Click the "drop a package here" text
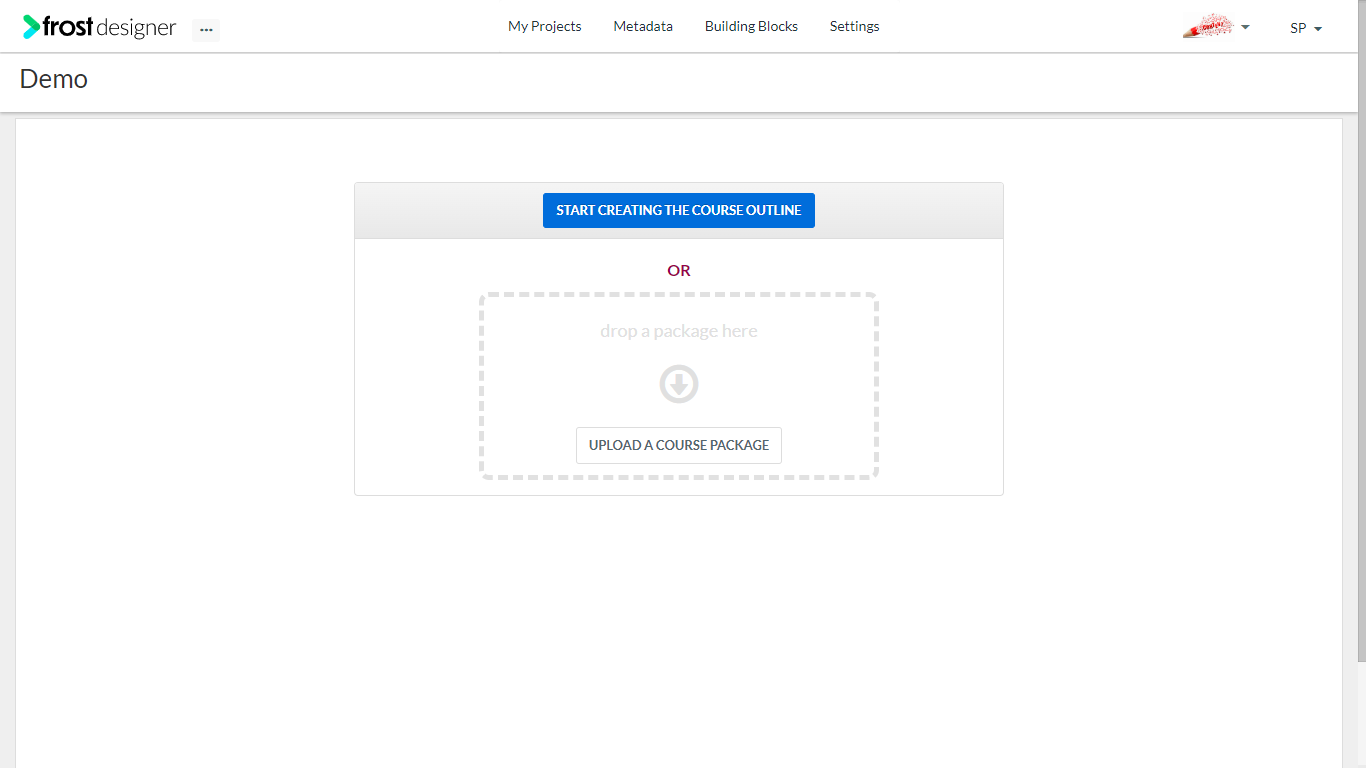Image resolution: width=1366 pixels, height=768 pixels. [679, 331]
